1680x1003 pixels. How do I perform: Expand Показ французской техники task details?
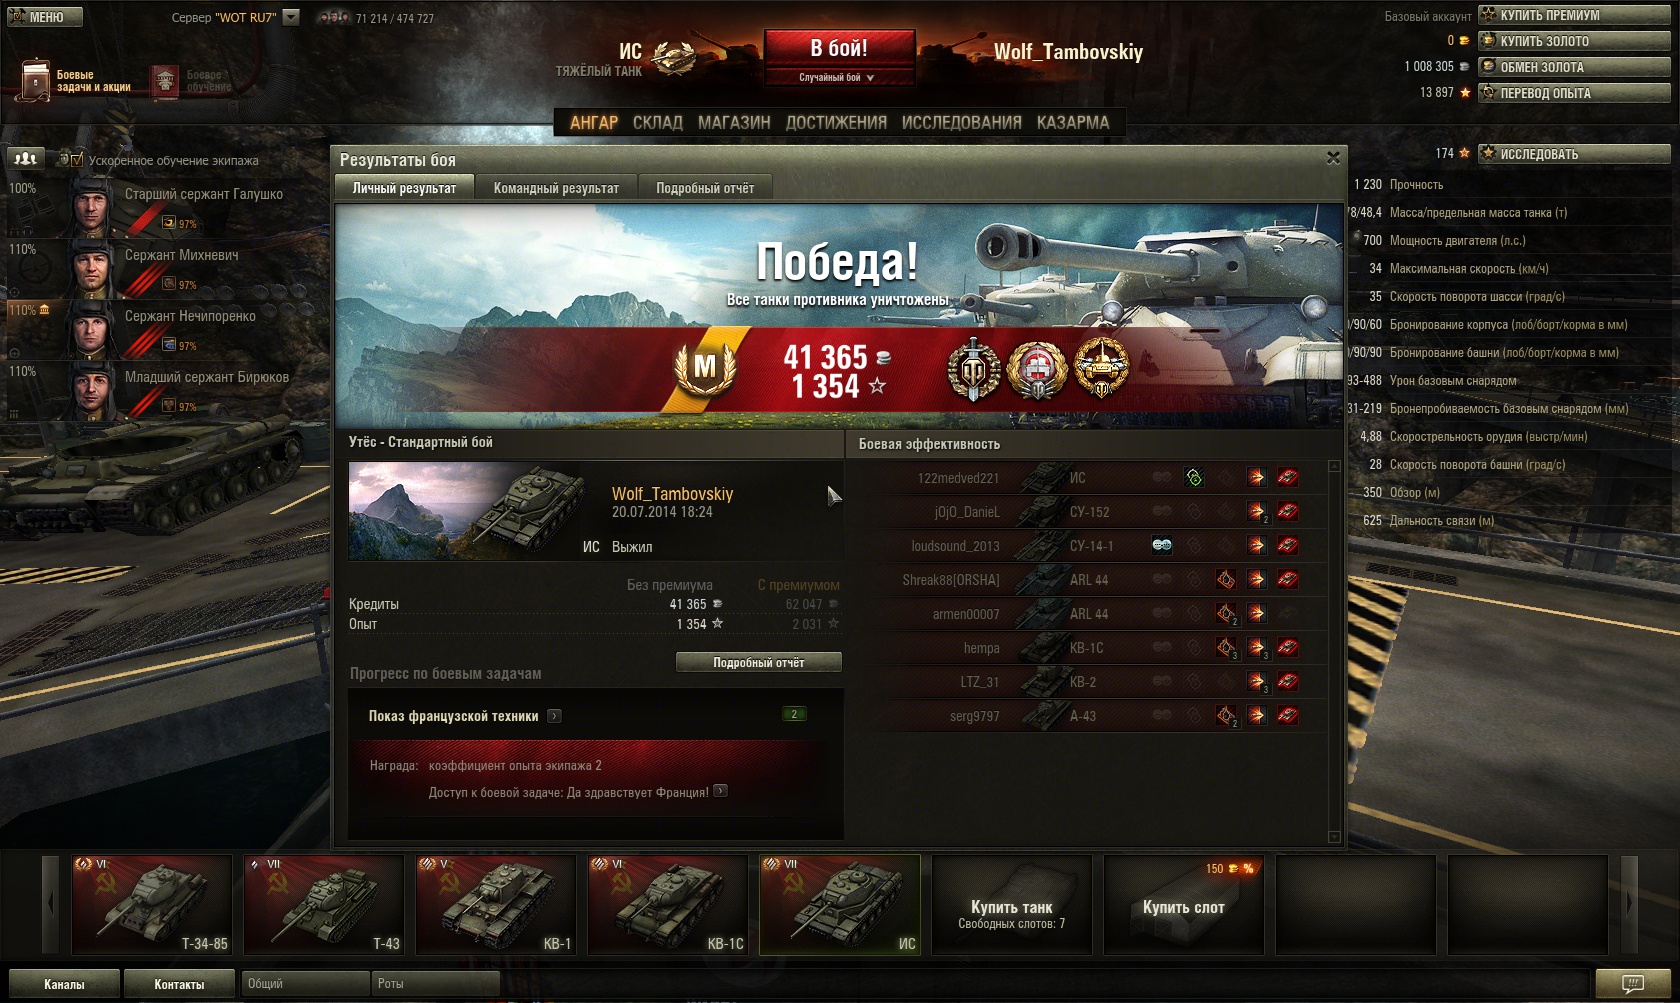click(x=555, y=716)
